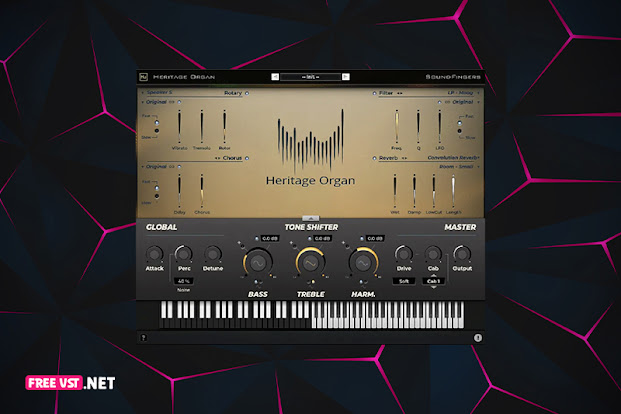Load the next preset with right arrow
The image size is (621, 414).
click(346, 77)
